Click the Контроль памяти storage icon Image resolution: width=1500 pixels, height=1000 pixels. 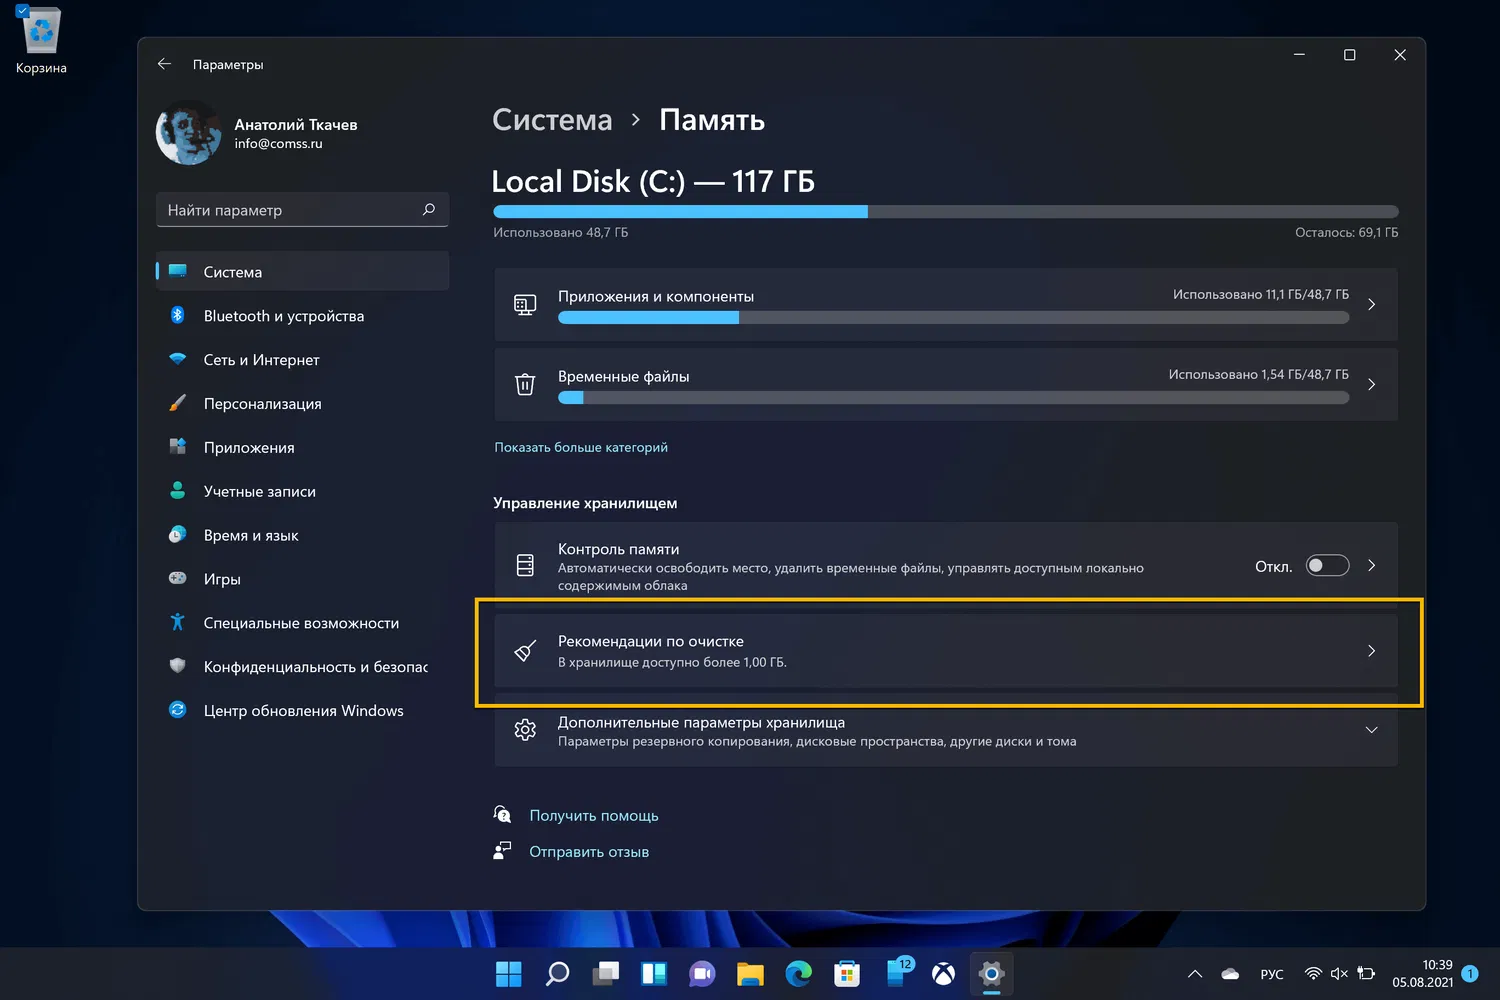point(525,565)
